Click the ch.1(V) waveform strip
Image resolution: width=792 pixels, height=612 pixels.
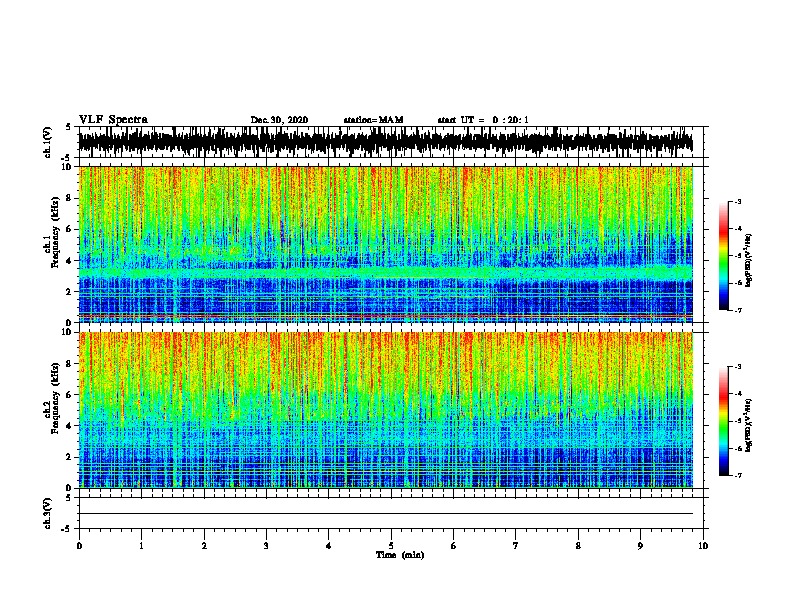click(x=386, y=142)
